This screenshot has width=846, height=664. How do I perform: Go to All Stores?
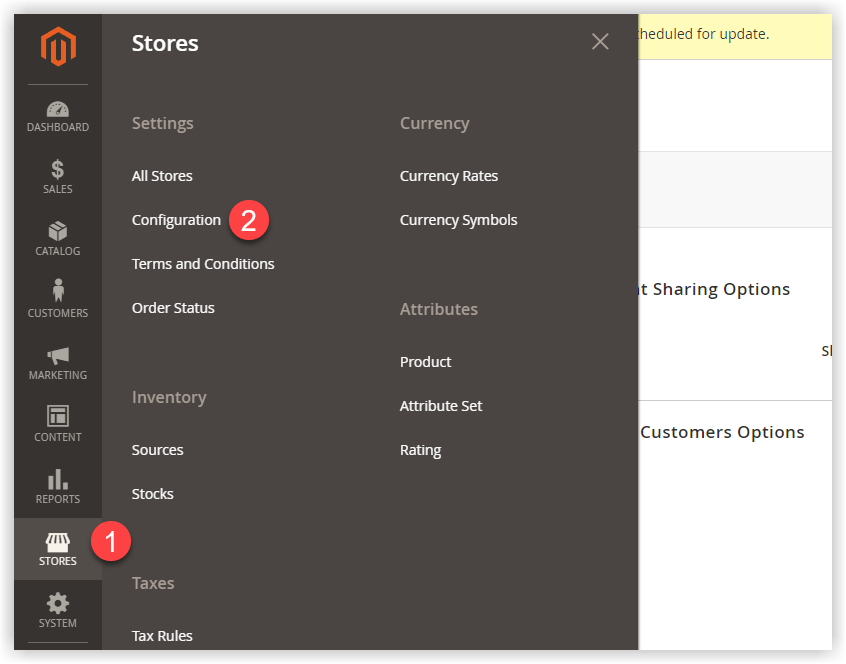tap(162, 176)
